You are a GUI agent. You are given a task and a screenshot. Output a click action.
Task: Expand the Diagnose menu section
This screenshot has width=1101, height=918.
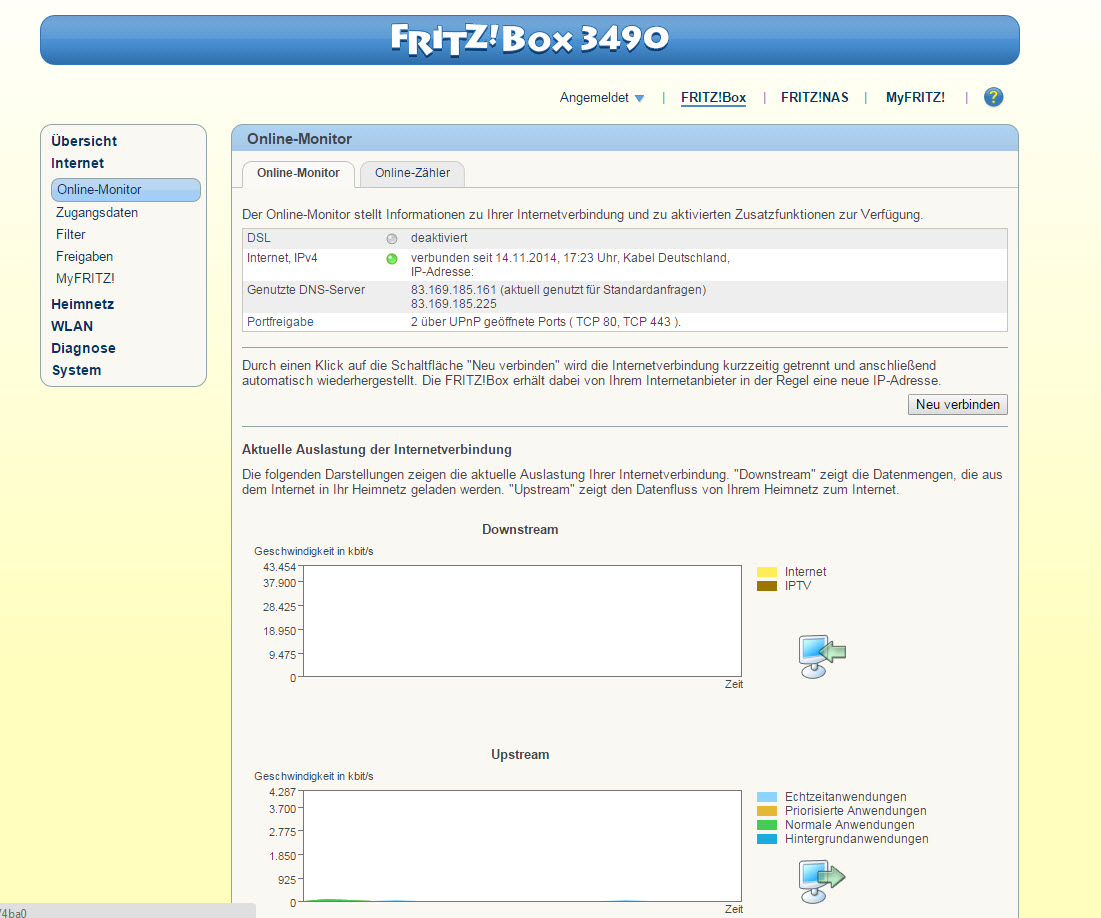(83, 348)
